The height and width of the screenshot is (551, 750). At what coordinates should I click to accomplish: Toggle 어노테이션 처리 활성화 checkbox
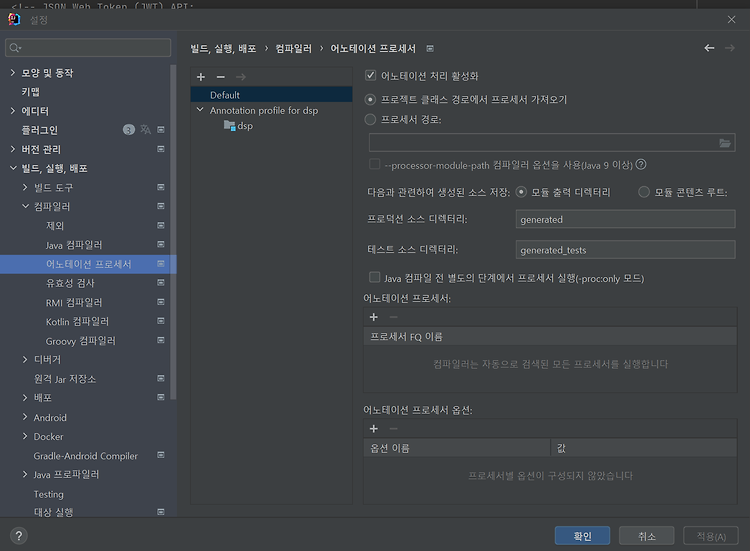click(x=370, y=75)
